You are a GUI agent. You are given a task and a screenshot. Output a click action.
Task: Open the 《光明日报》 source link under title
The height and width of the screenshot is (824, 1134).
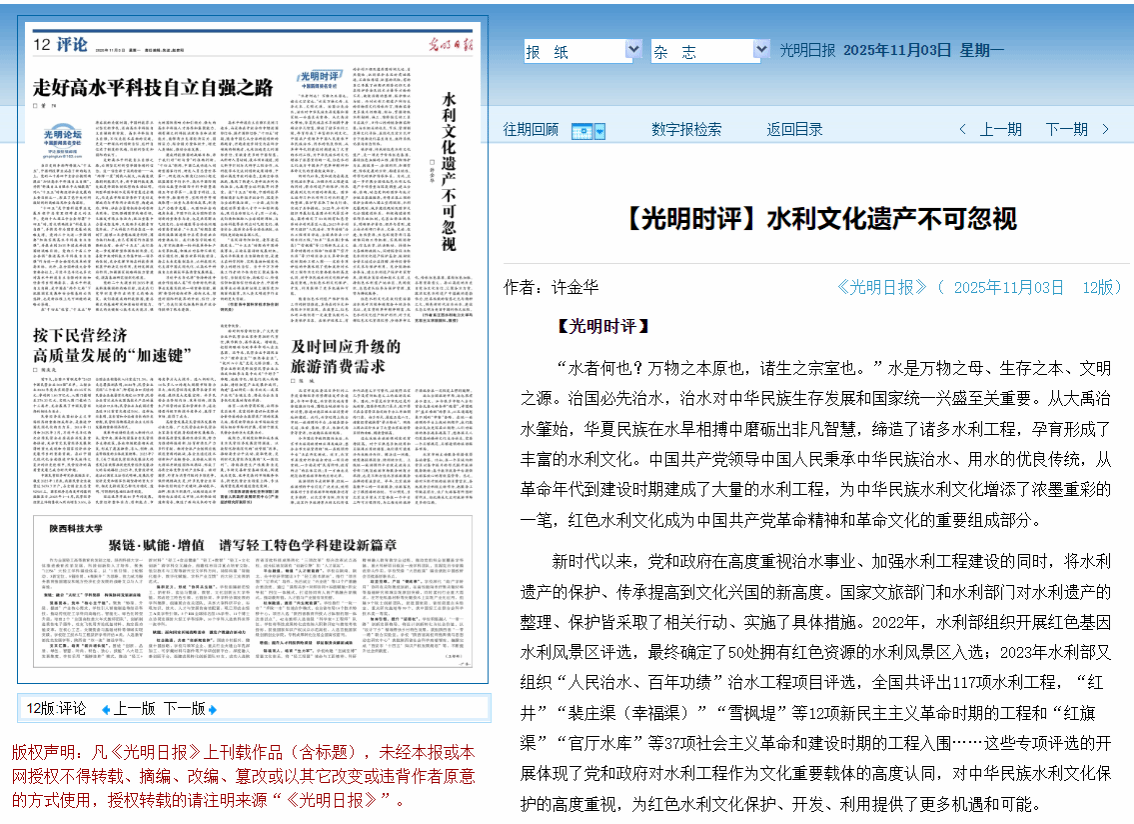(x=882, y=287)
